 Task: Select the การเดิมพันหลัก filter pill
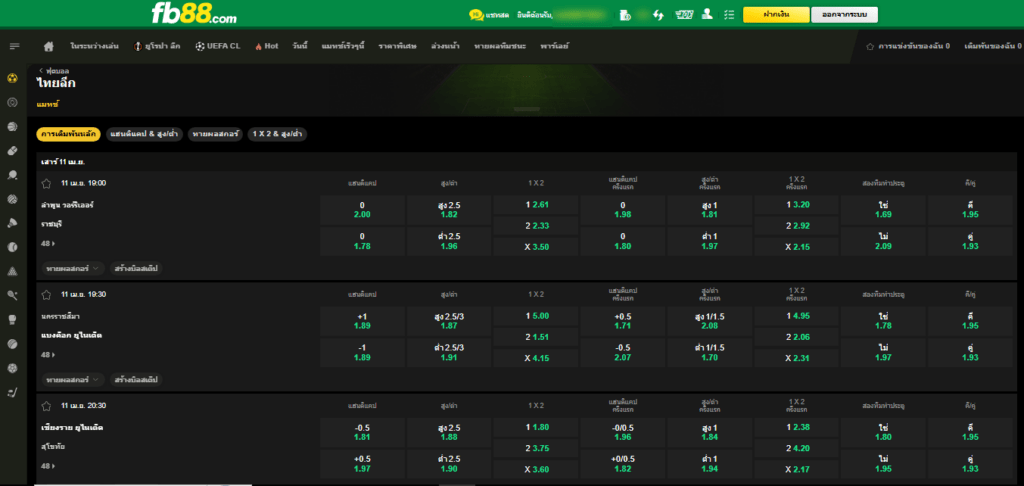tap(69, 134)
